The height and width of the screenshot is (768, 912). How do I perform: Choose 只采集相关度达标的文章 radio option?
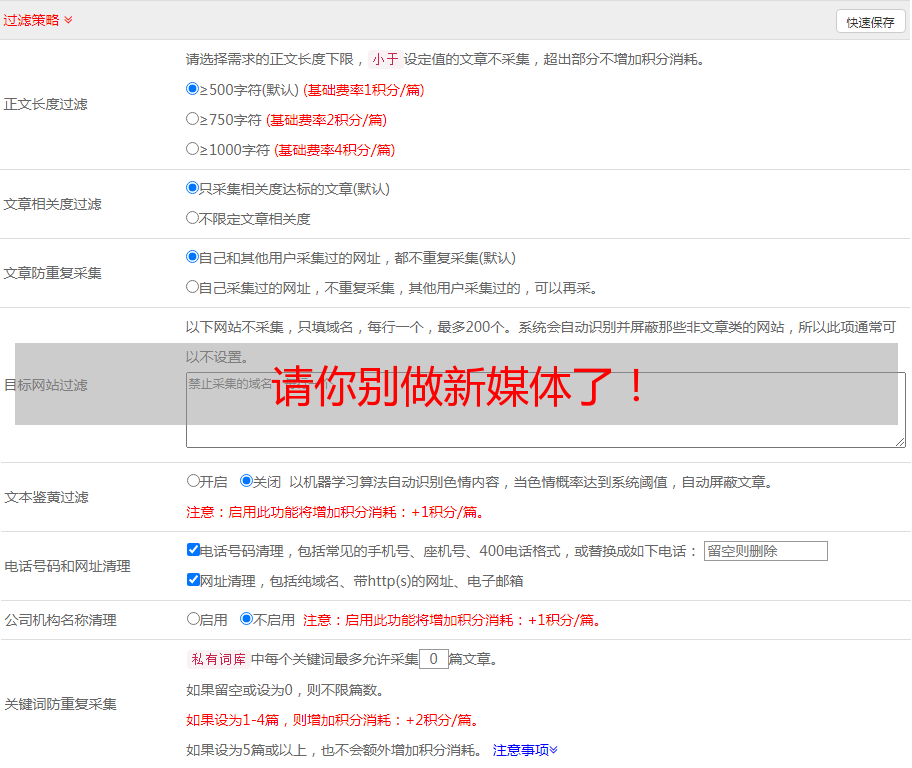[x=193, y=188]
